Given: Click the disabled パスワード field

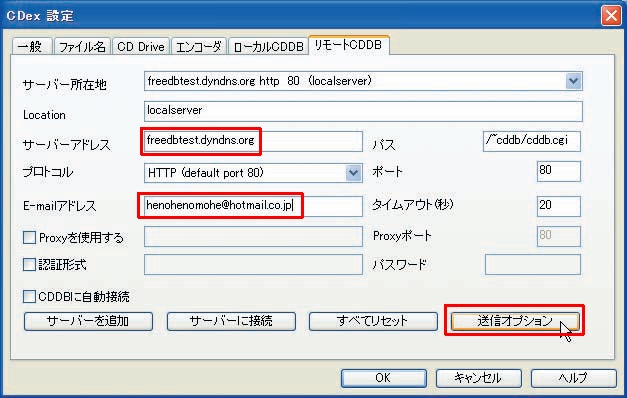Looking at the screenshot, I should 533,264.
